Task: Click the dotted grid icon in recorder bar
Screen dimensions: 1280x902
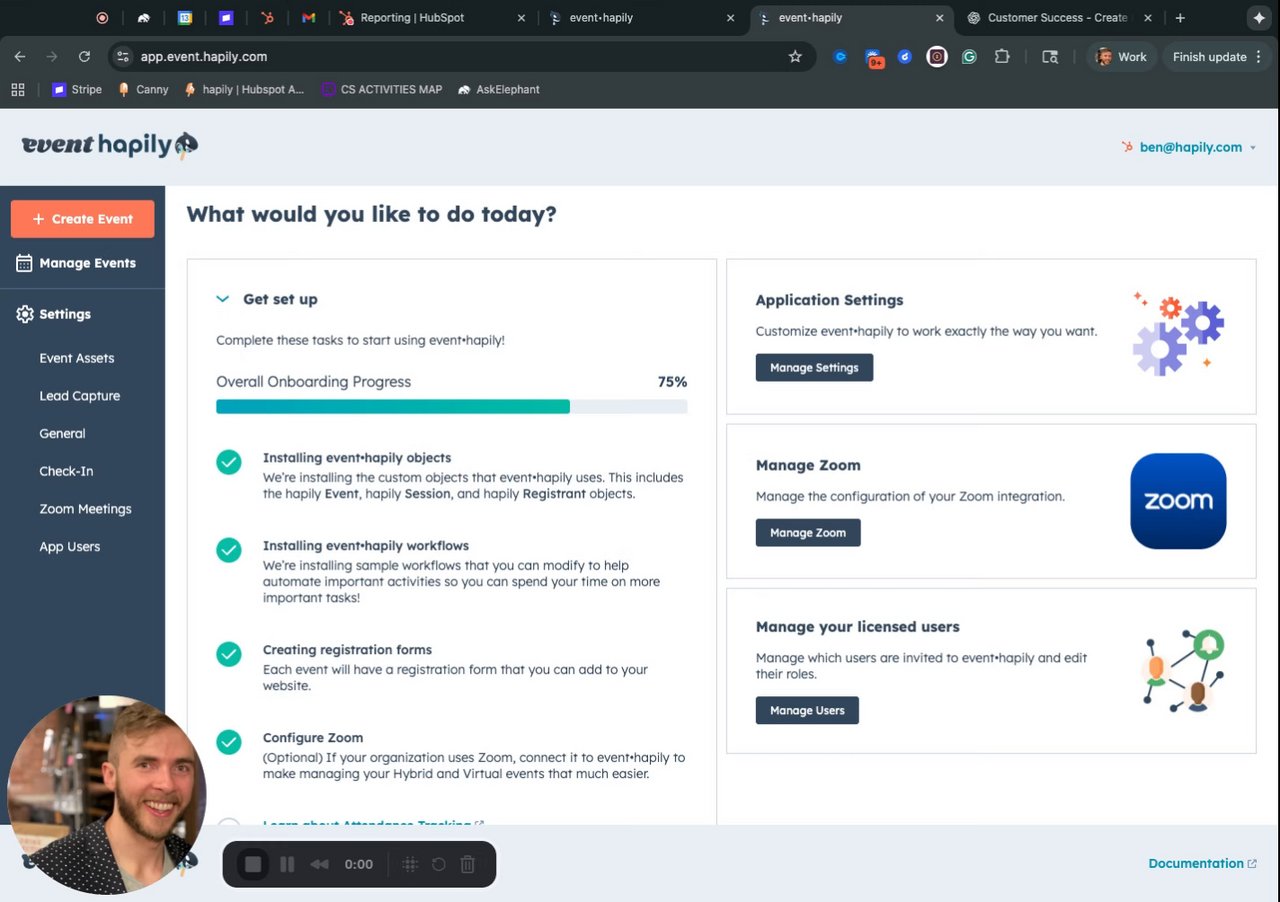Action: tap(409, 864)
